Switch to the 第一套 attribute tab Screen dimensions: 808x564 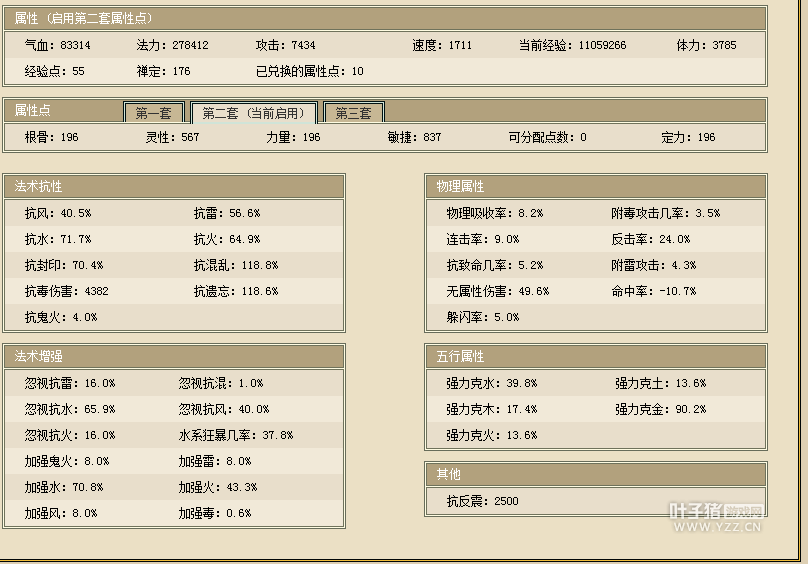pyautogui.click(x=153, y=113)
